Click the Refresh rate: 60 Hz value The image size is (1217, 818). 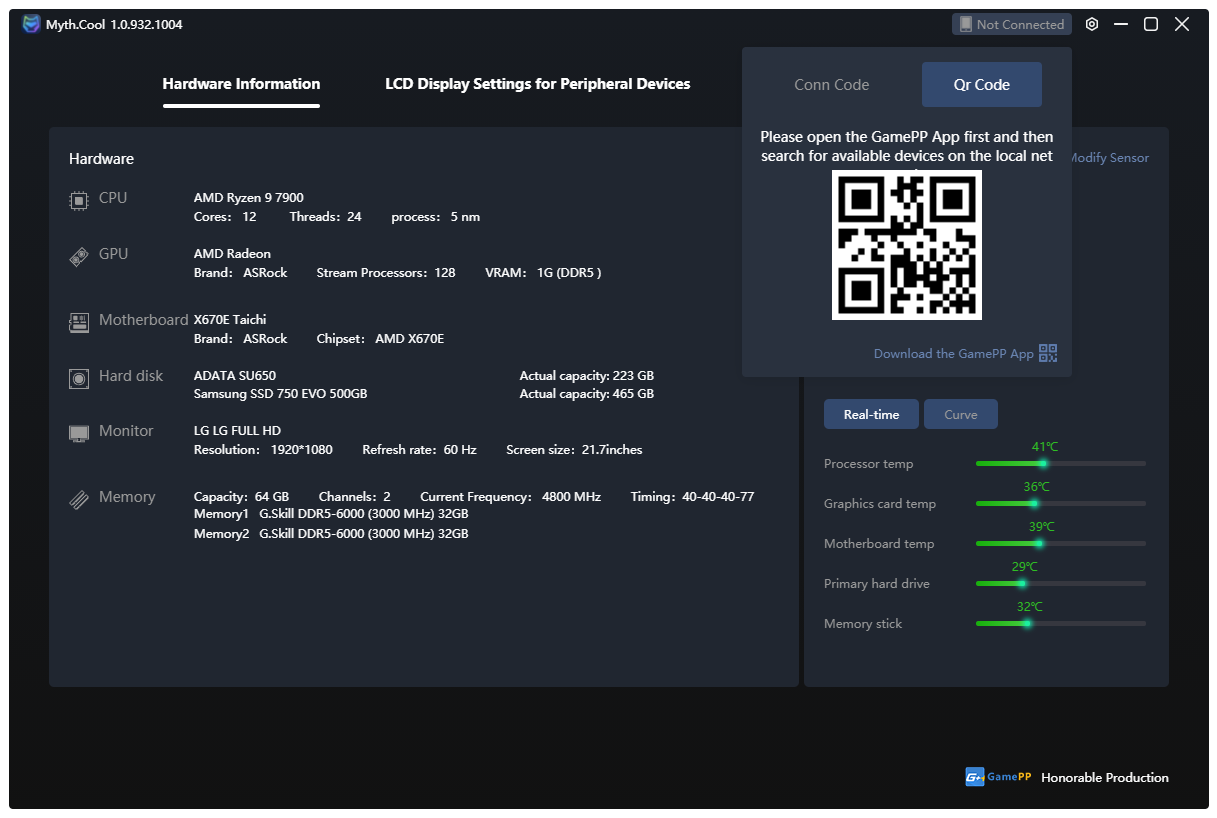pyautogui.click(x=419, y=450)
